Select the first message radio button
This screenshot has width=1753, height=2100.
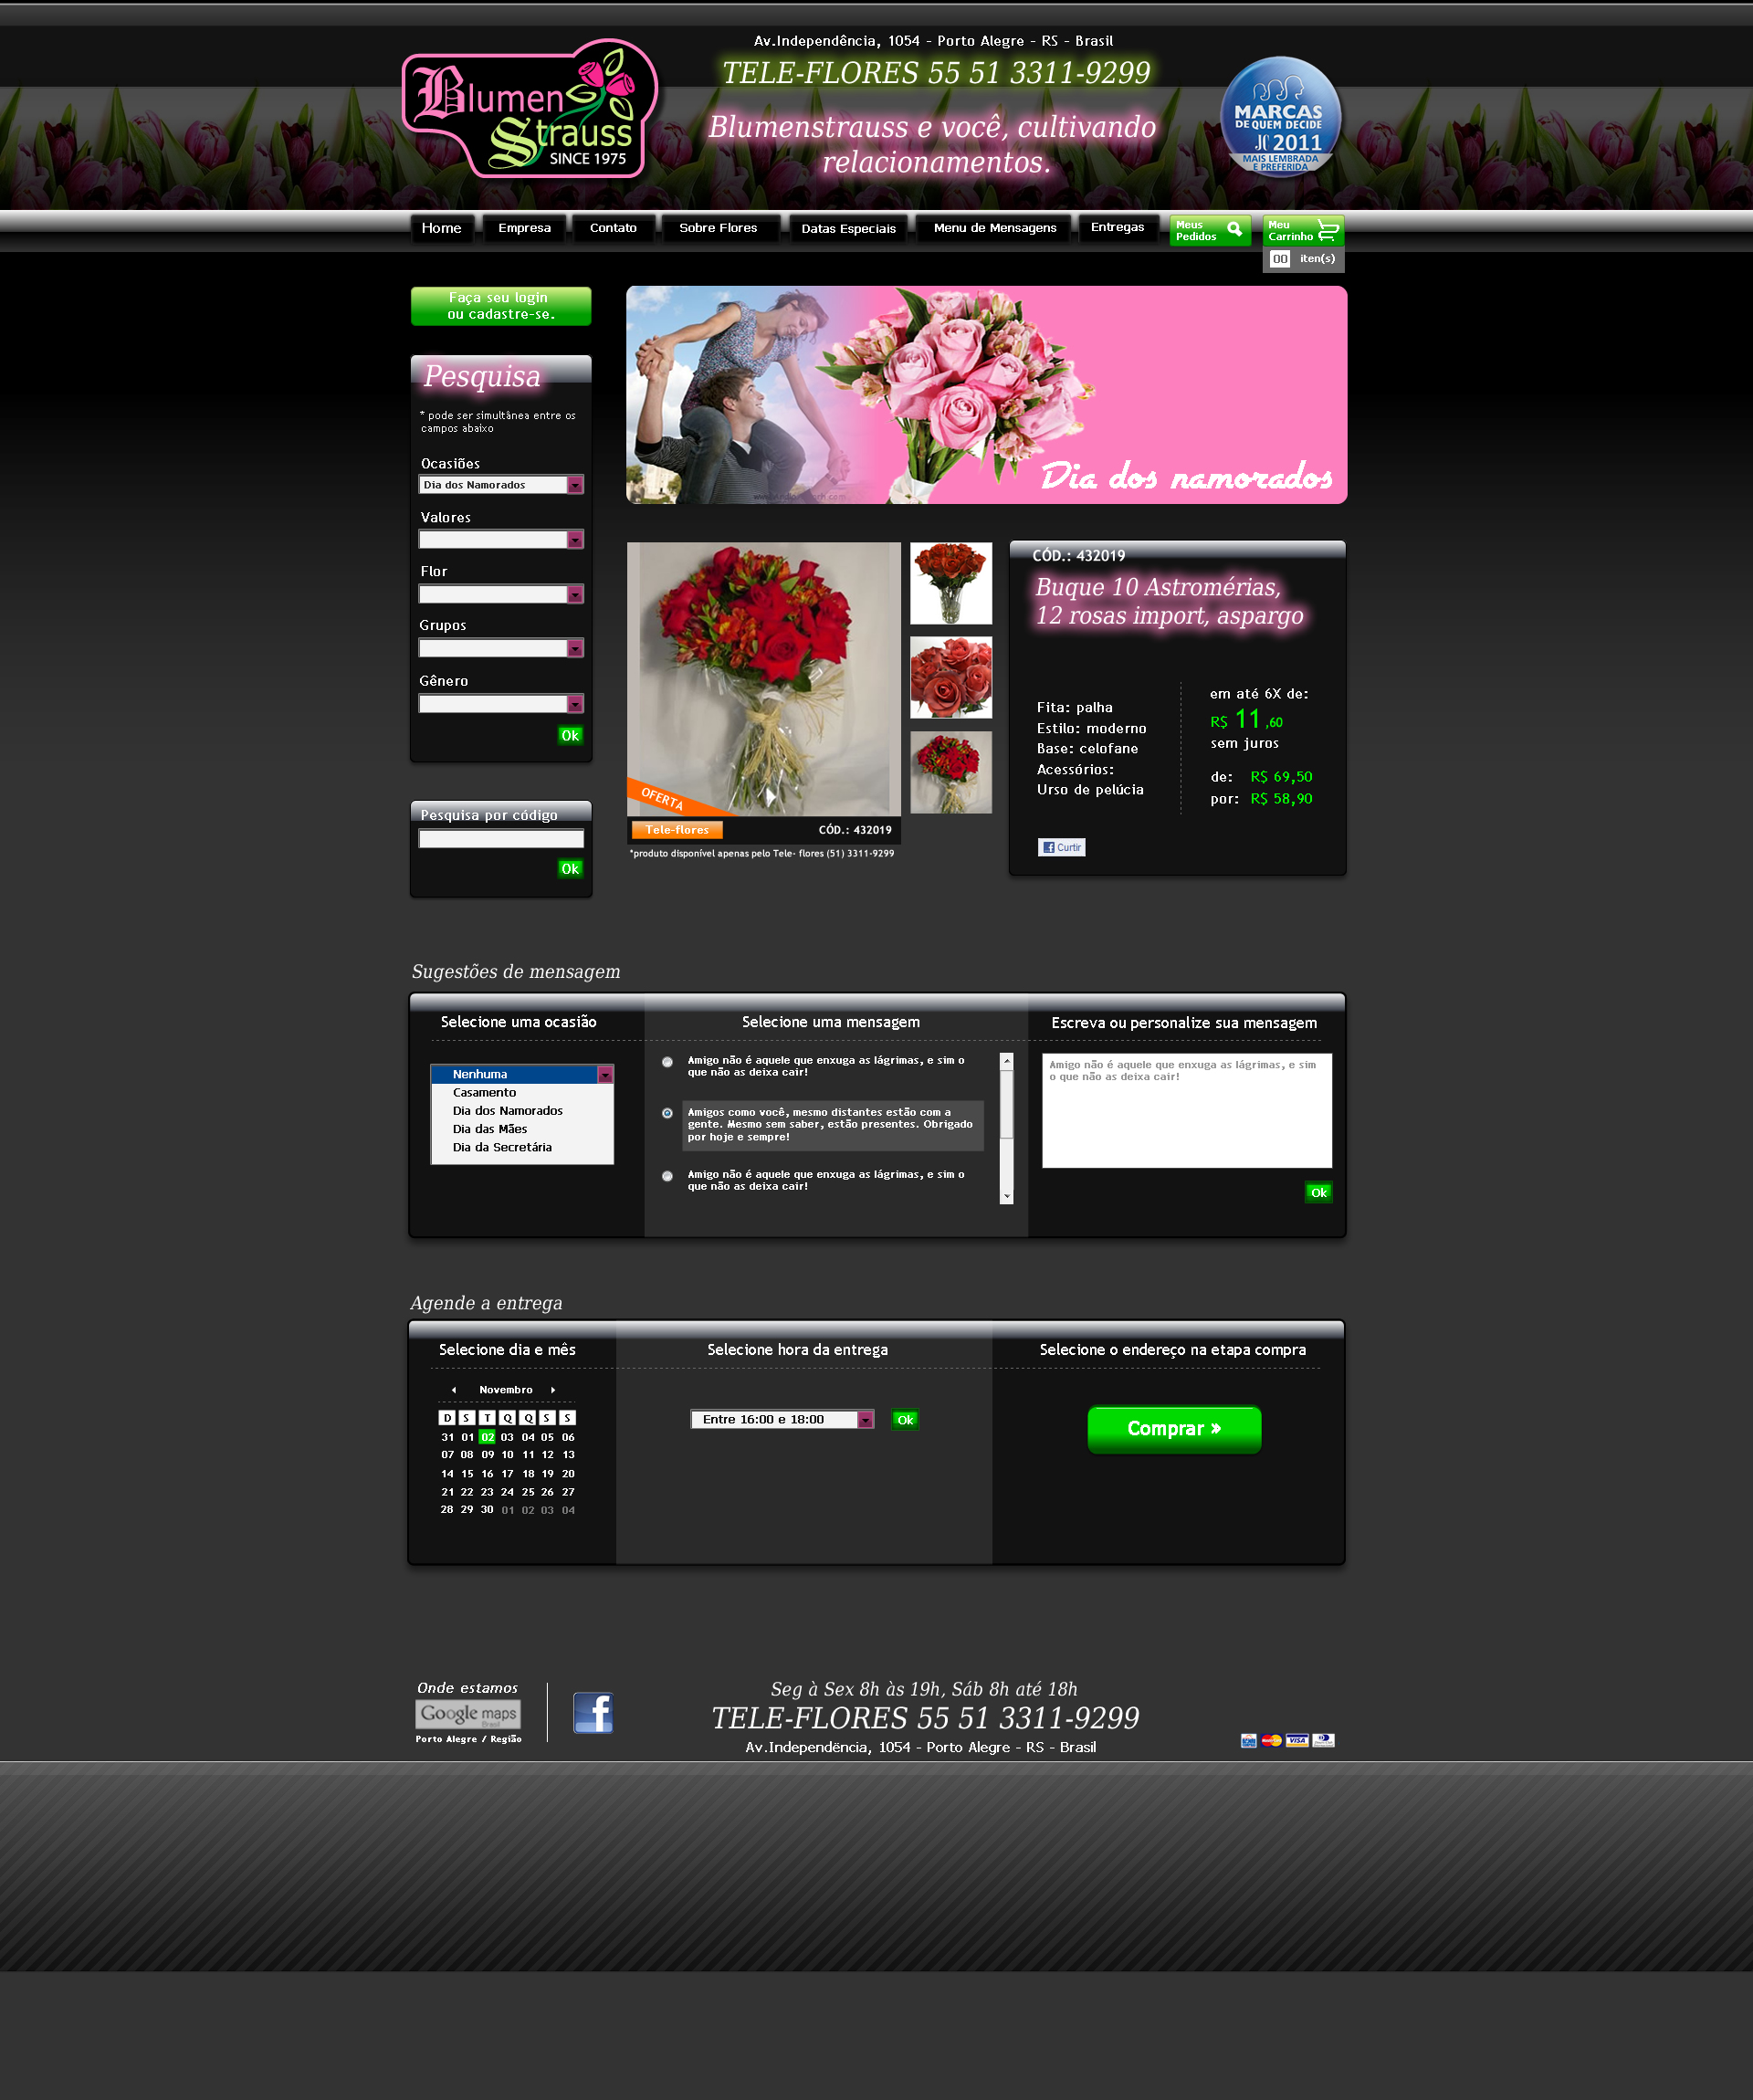667,1062
